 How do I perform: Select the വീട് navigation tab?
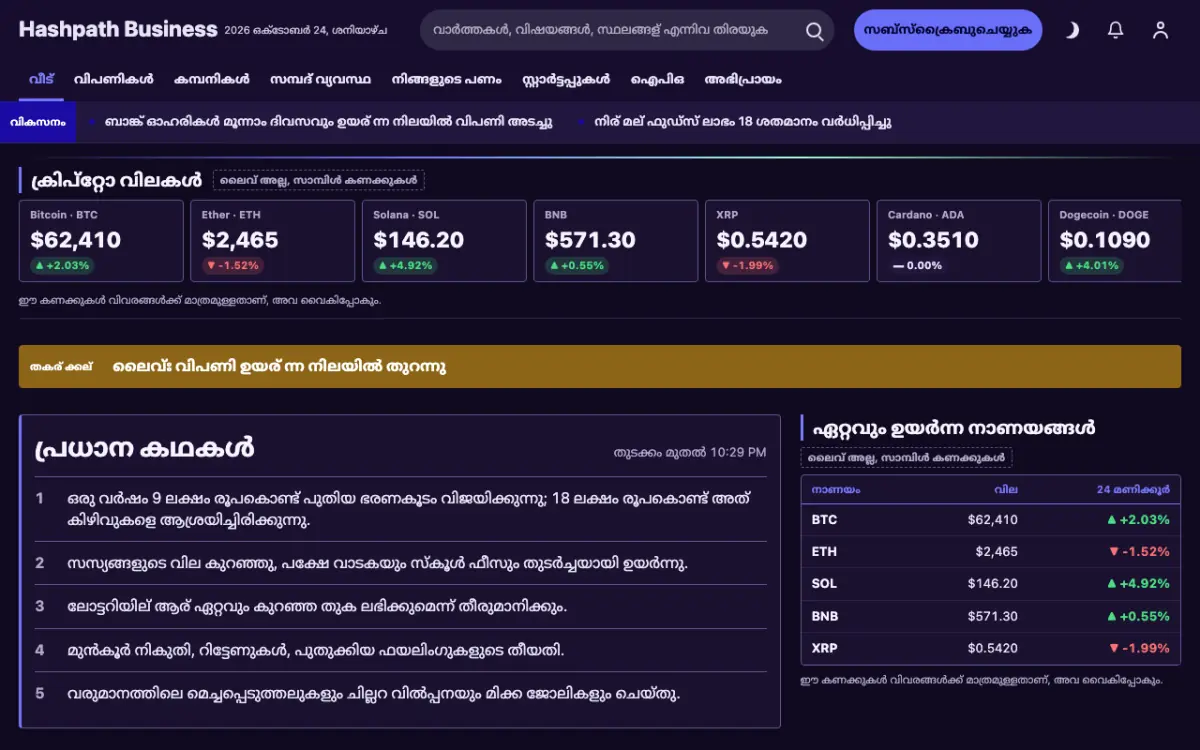41,79
